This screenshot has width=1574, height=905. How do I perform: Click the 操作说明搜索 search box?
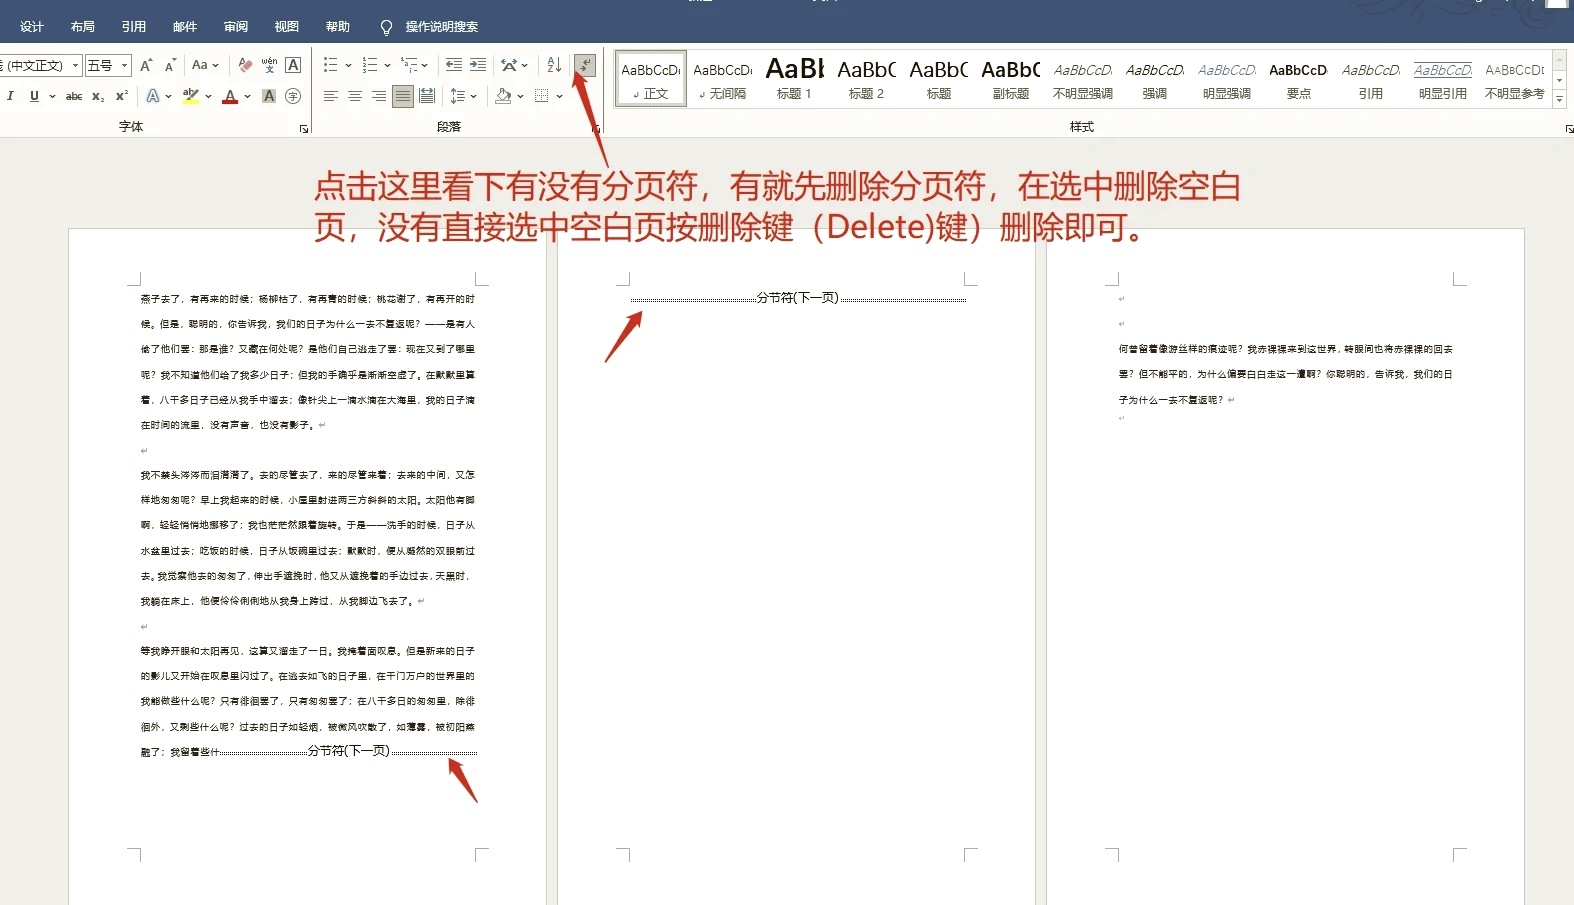441,26
